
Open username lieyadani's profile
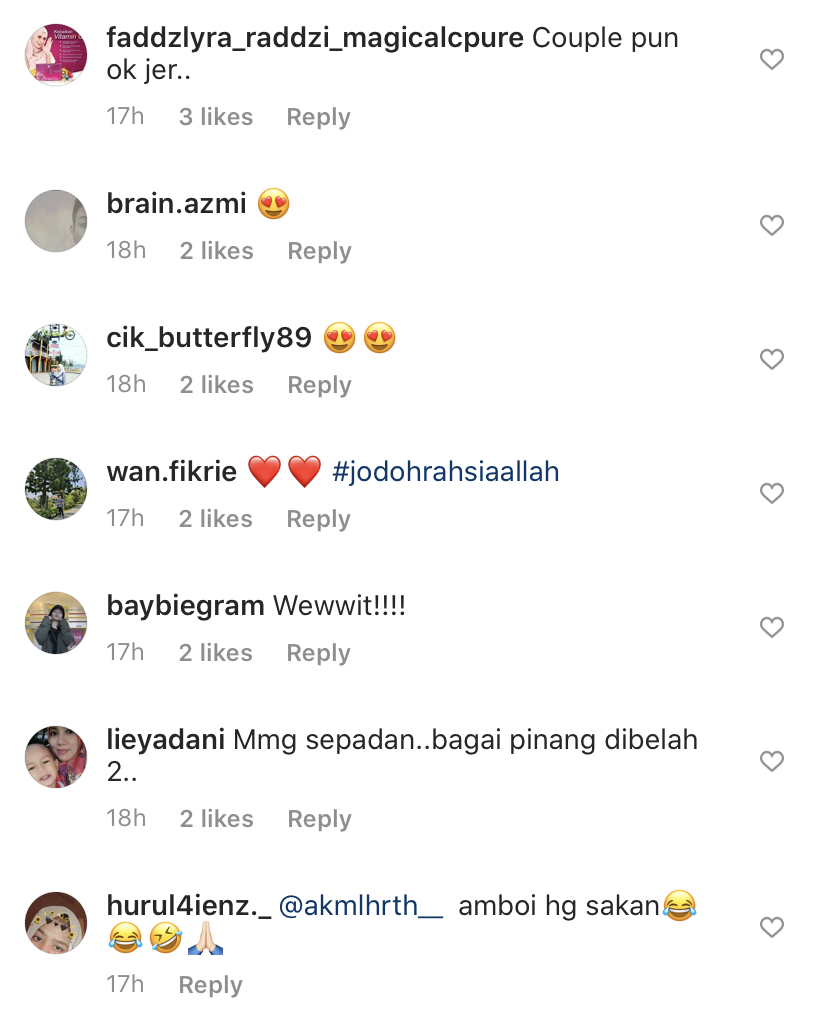[166, 740]
